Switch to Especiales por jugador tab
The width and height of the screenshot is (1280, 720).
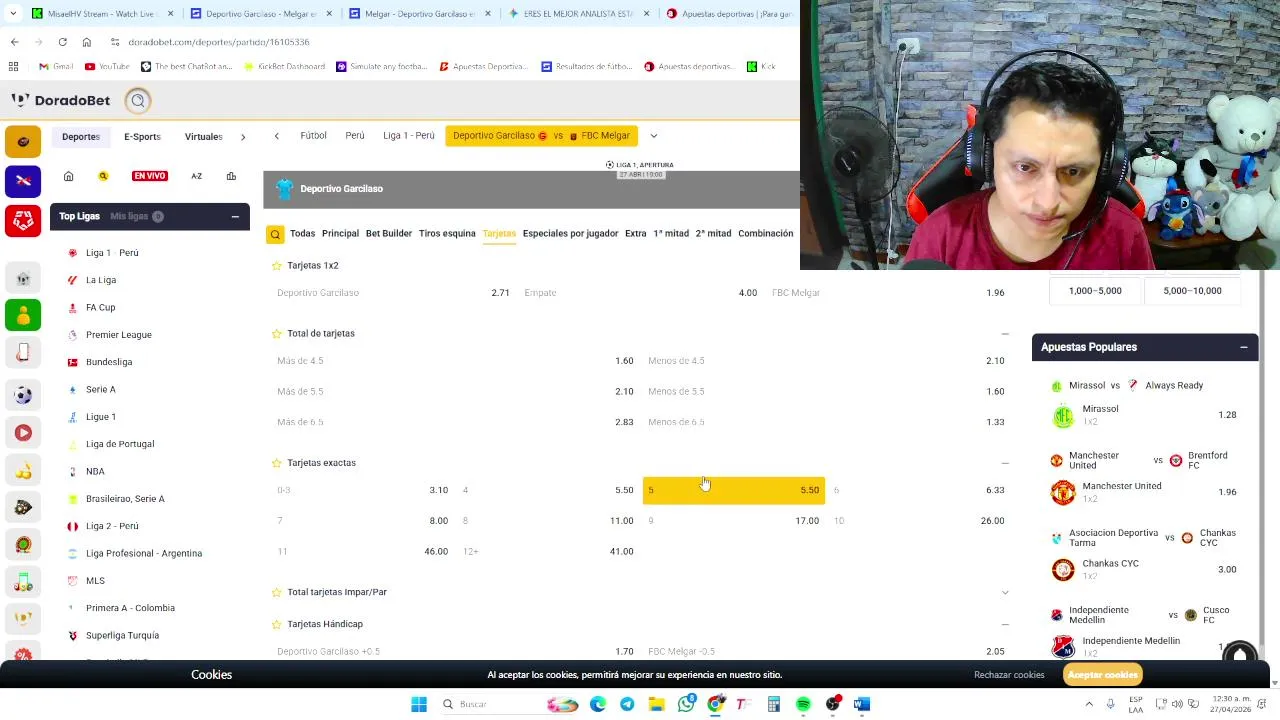[x=570, y=234]
